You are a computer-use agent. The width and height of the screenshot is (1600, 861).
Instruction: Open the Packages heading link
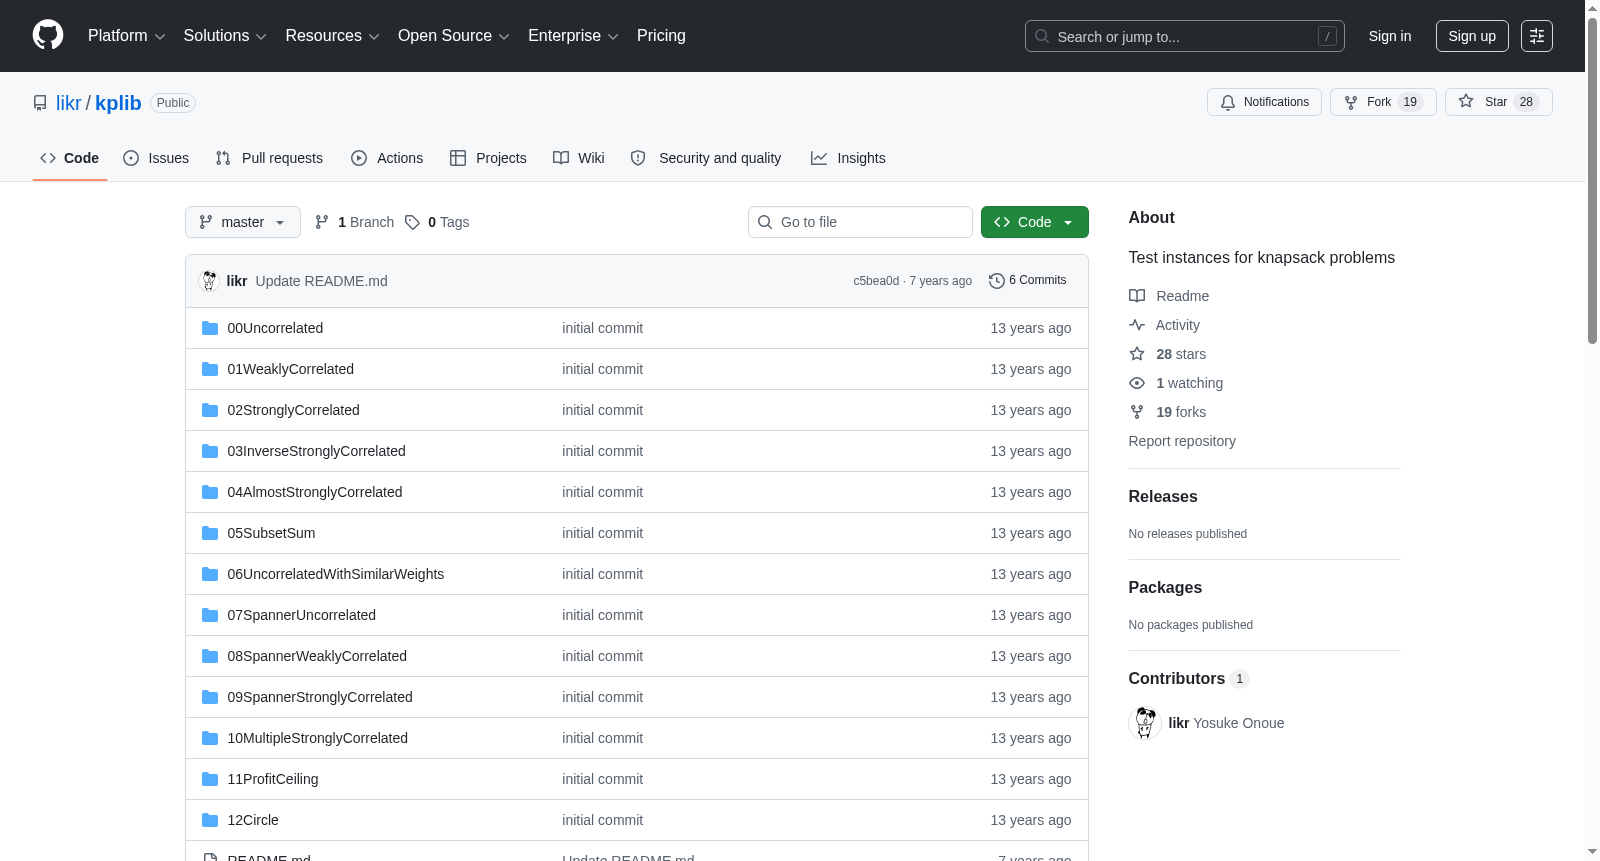1165,587
